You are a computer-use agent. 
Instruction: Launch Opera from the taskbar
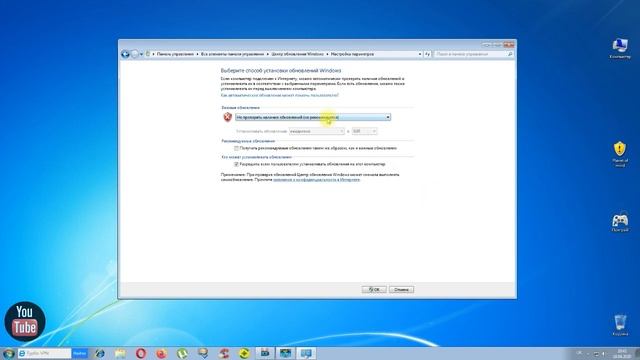coord(141,353)
